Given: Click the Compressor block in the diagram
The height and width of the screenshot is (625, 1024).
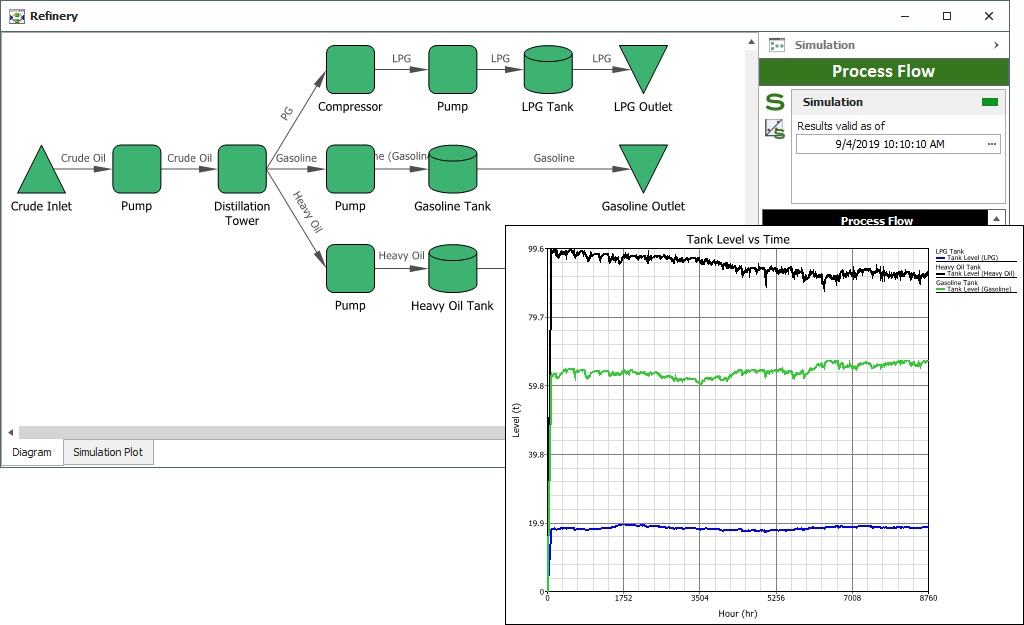Looking at the screenshot, I should (x=350, y=69).
